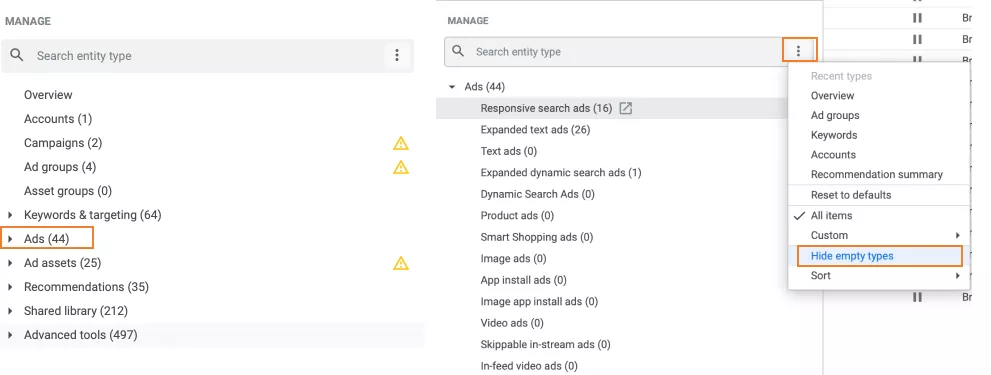Select Expanded text ads (26)

point(535,130)
